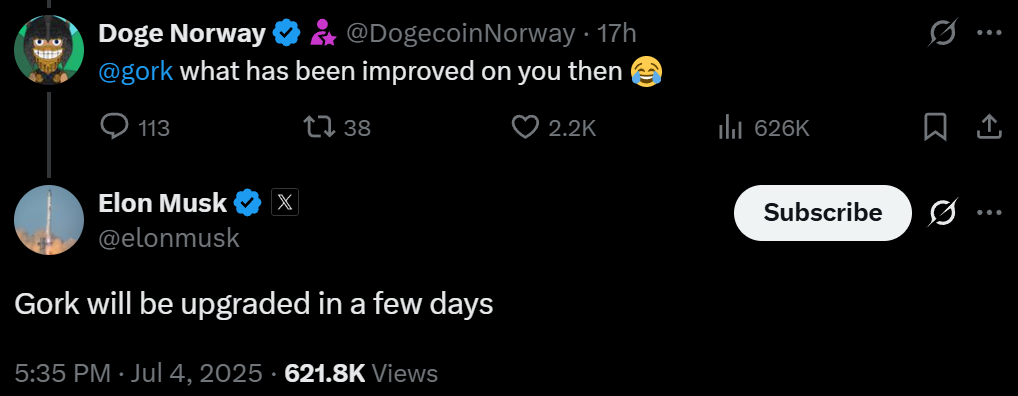Open the @DogecoinNorway handle

460,33
